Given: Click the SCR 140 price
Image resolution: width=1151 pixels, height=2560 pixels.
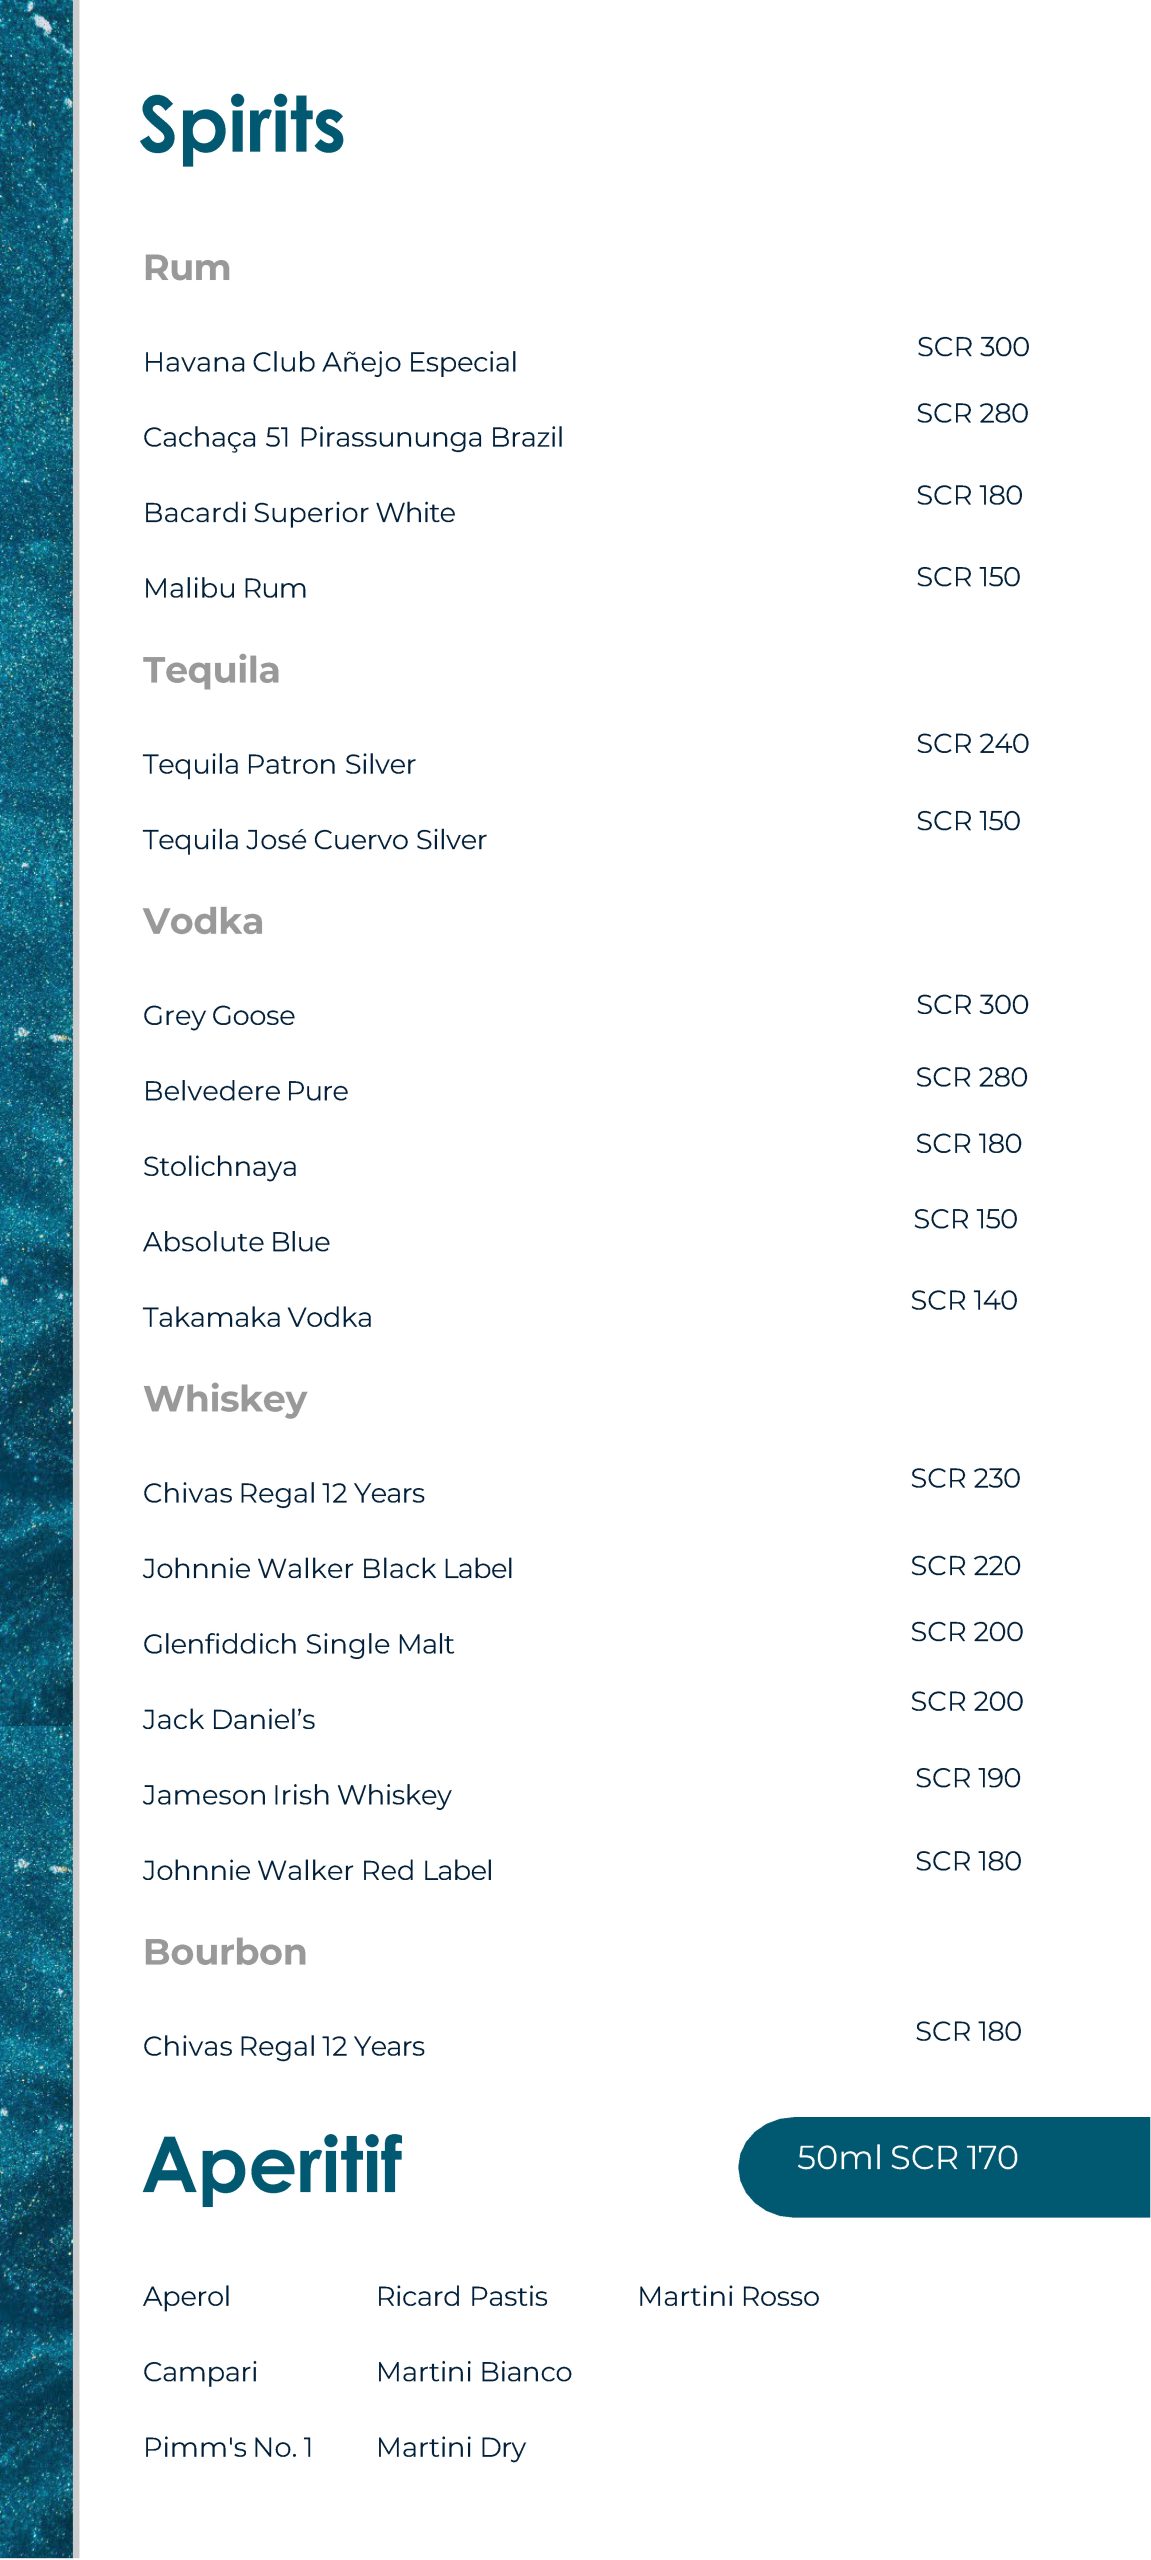Looking at the screenshot, I should pyautogui.click(x=963, y=1300).
